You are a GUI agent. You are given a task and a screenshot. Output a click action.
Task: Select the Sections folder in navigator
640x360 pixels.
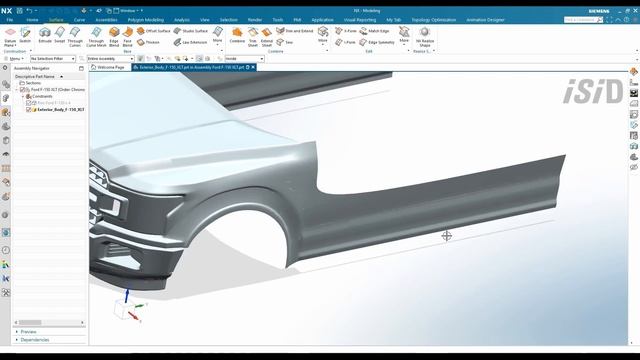[x=30, y=83]
